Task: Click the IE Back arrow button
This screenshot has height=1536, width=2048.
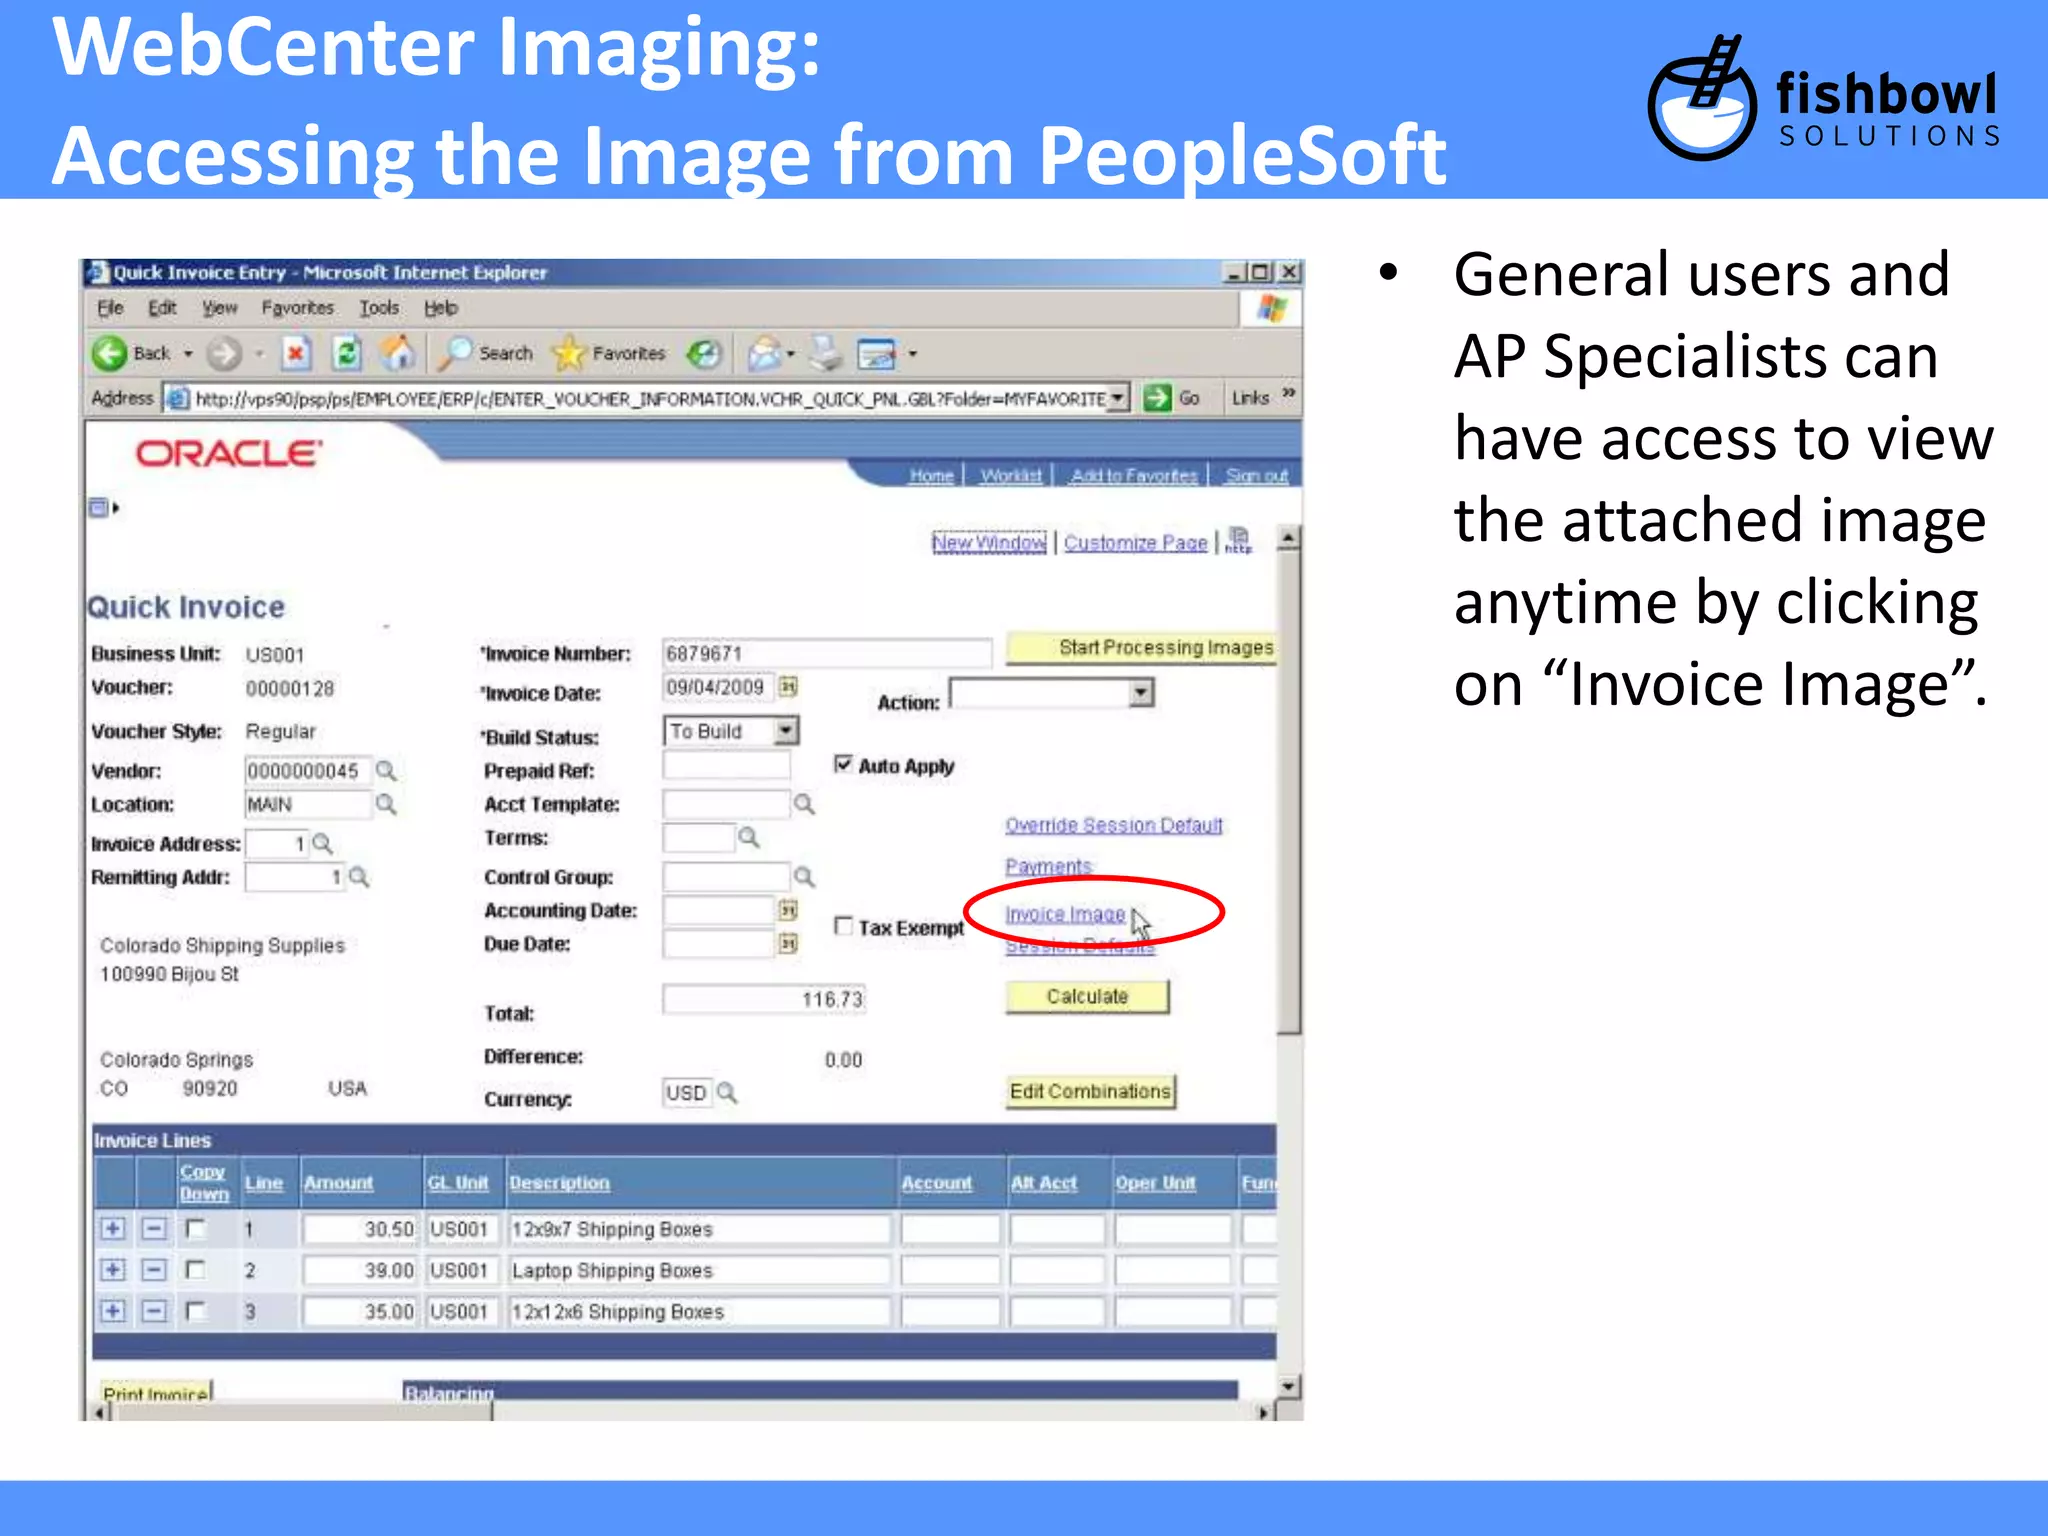Action: tap(110, 353)
